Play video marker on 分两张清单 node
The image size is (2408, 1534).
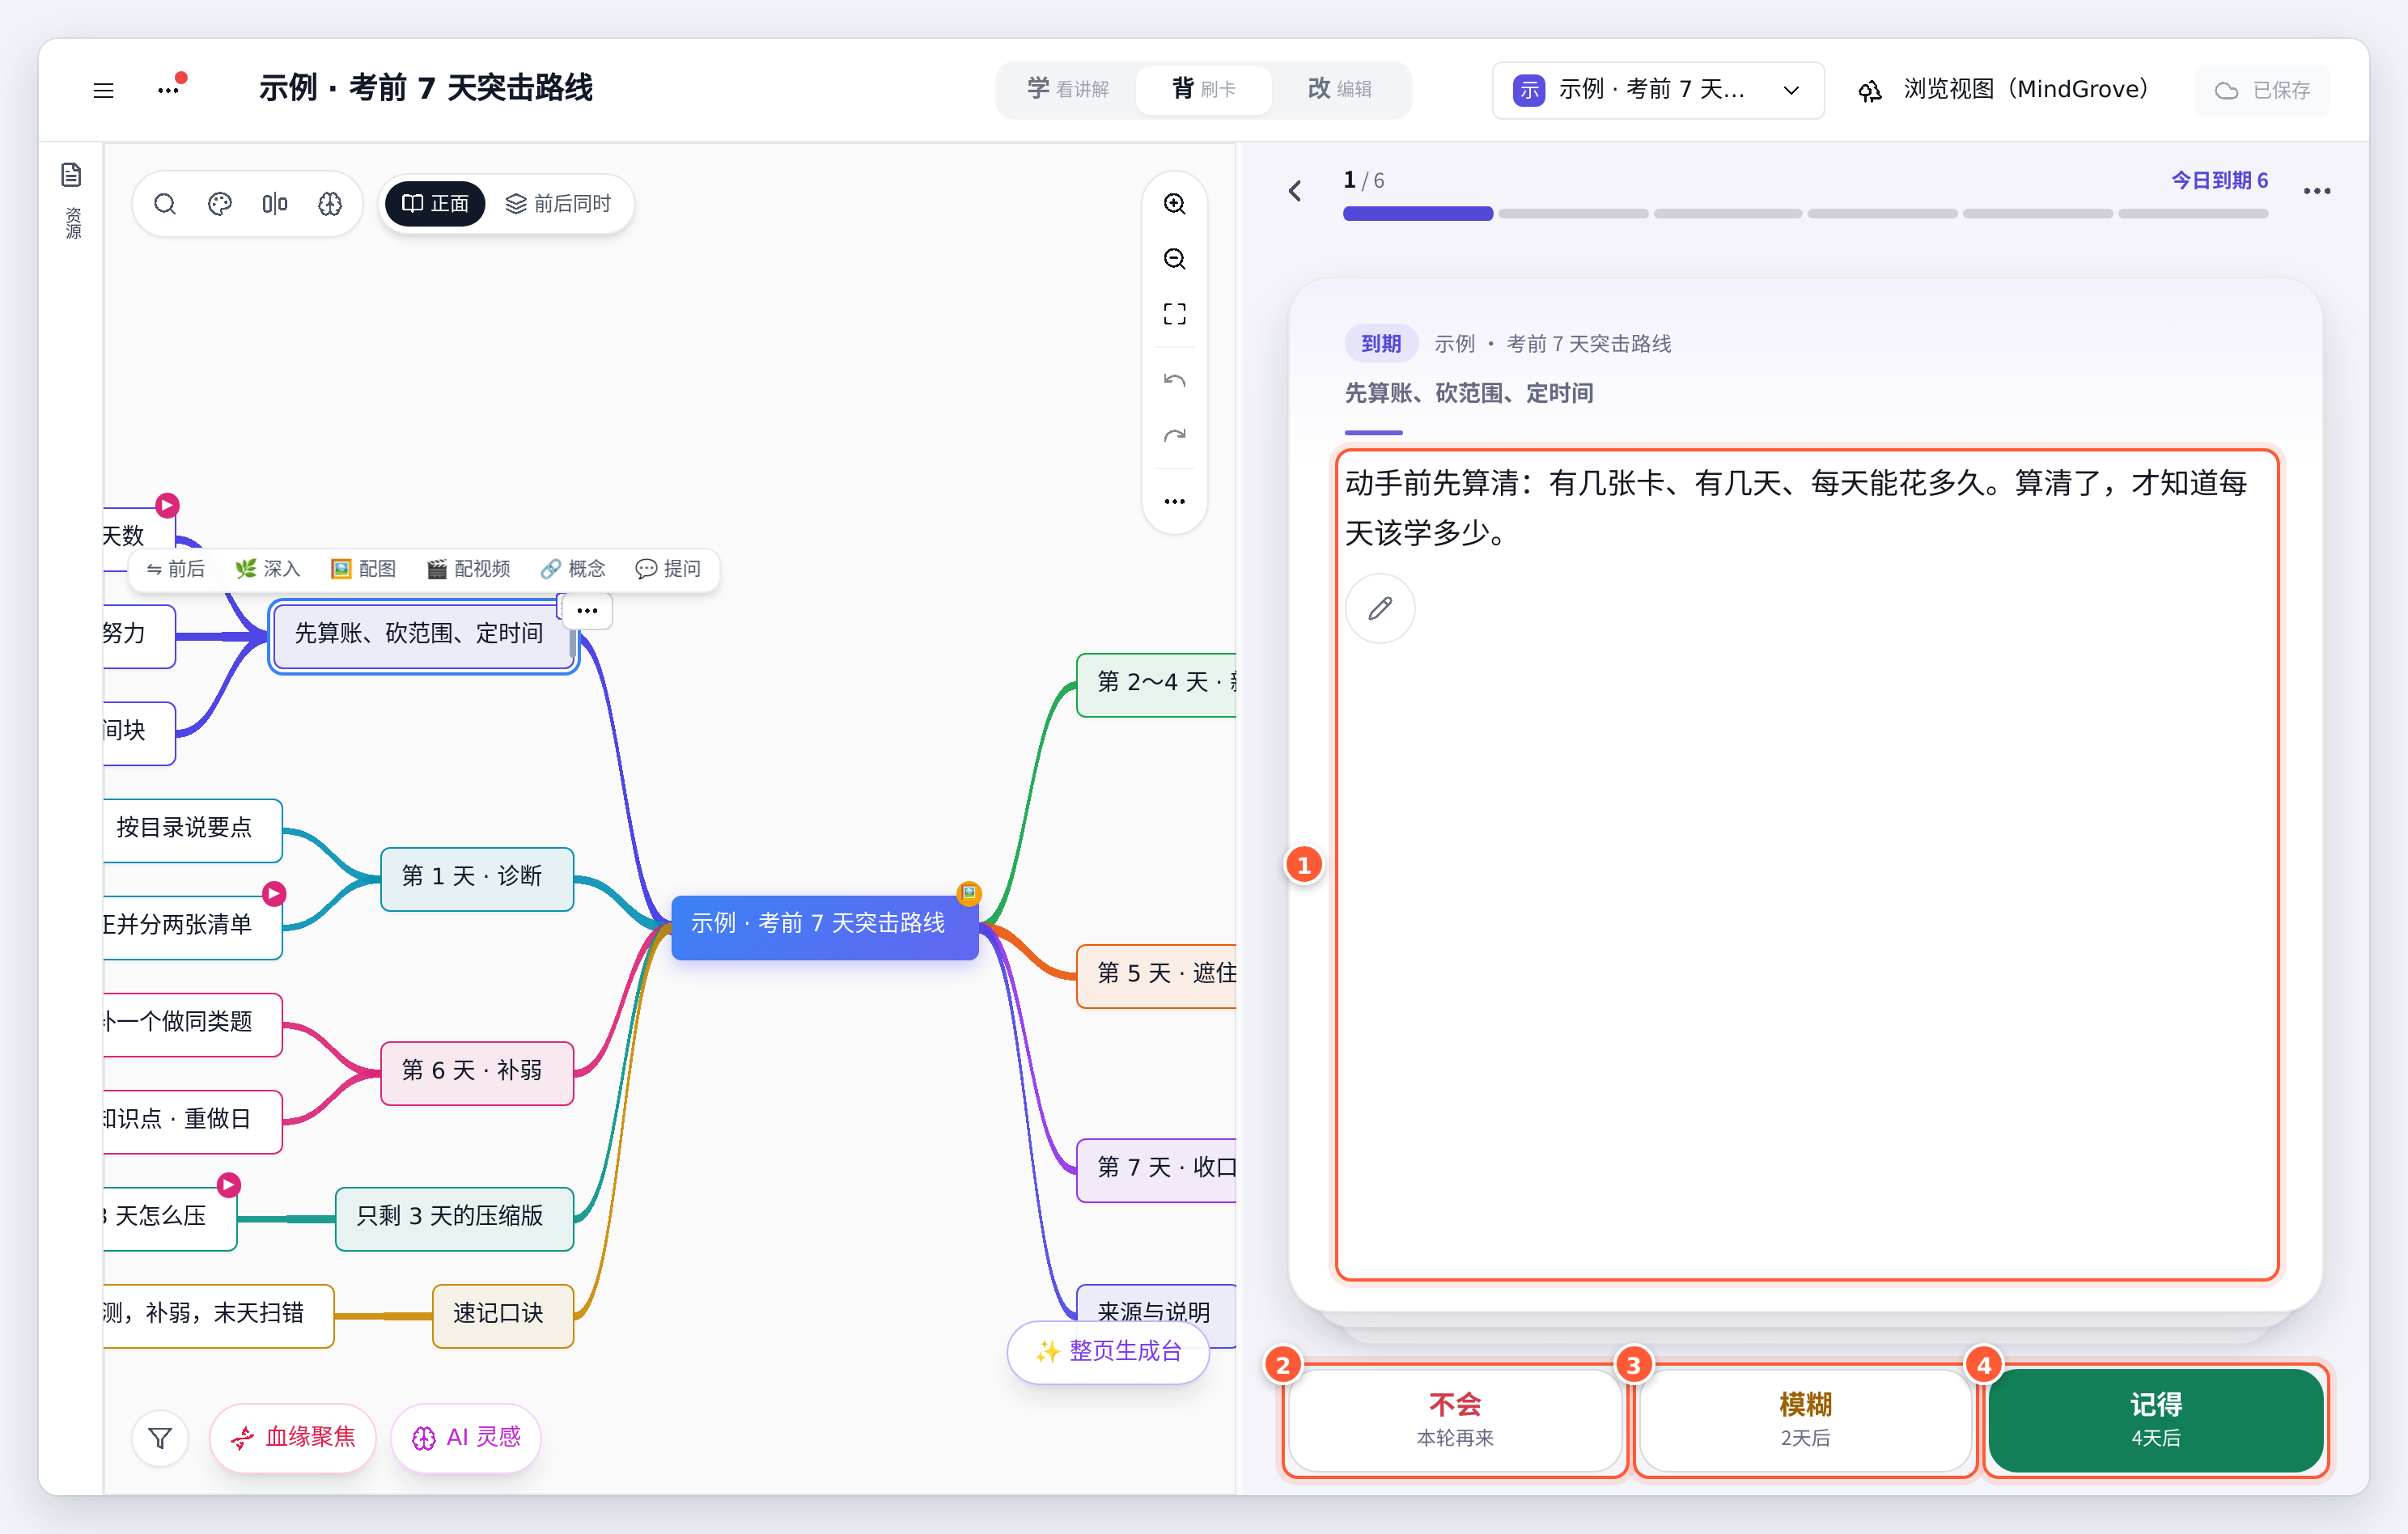point(274,893)
